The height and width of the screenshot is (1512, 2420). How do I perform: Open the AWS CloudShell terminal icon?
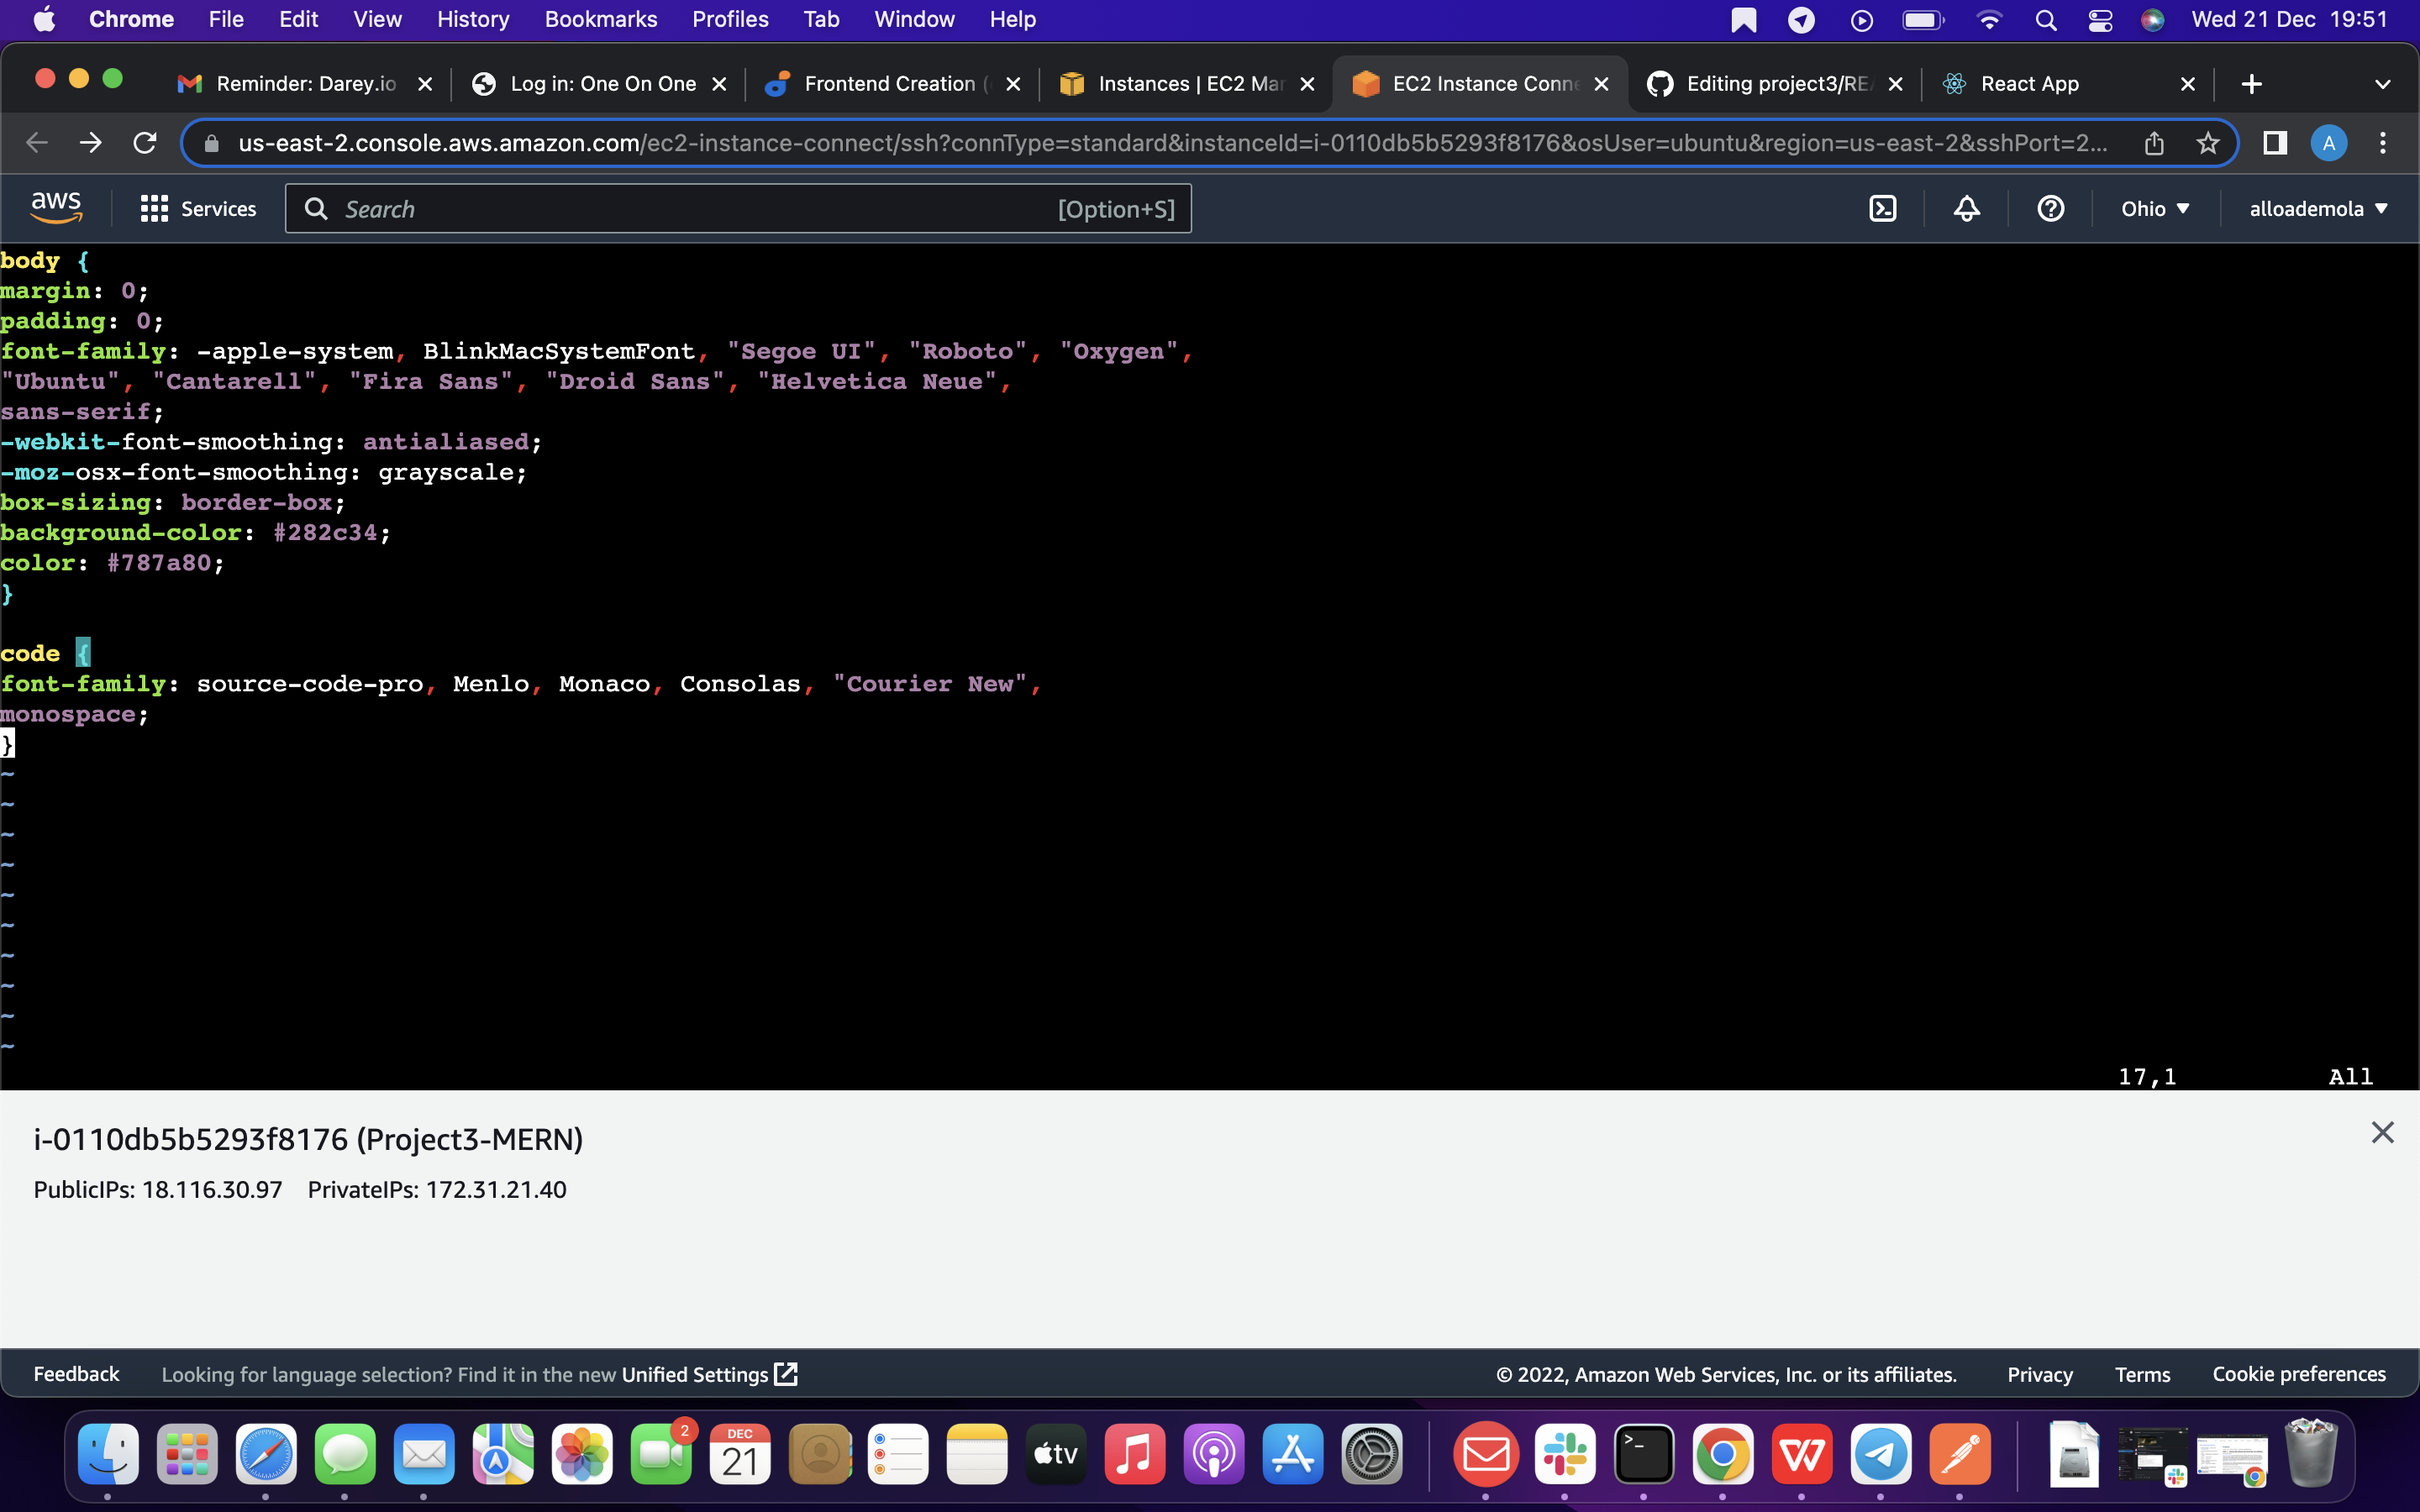click(1884, 208)
